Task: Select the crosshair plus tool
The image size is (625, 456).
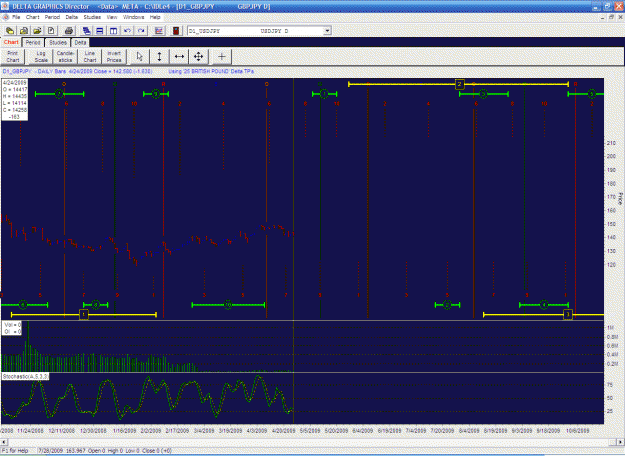Action: point(222,57)
